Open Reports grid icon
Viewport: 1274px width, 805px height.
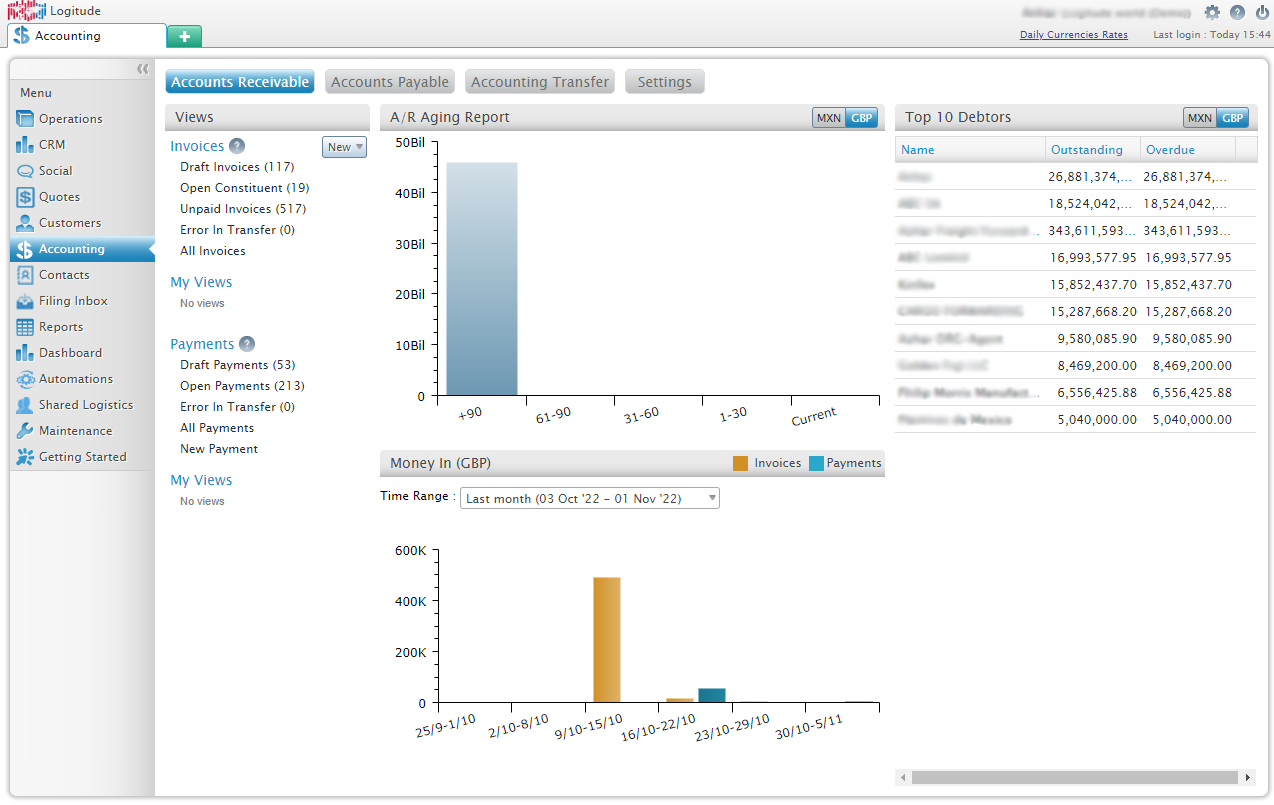tap(25, 326)
